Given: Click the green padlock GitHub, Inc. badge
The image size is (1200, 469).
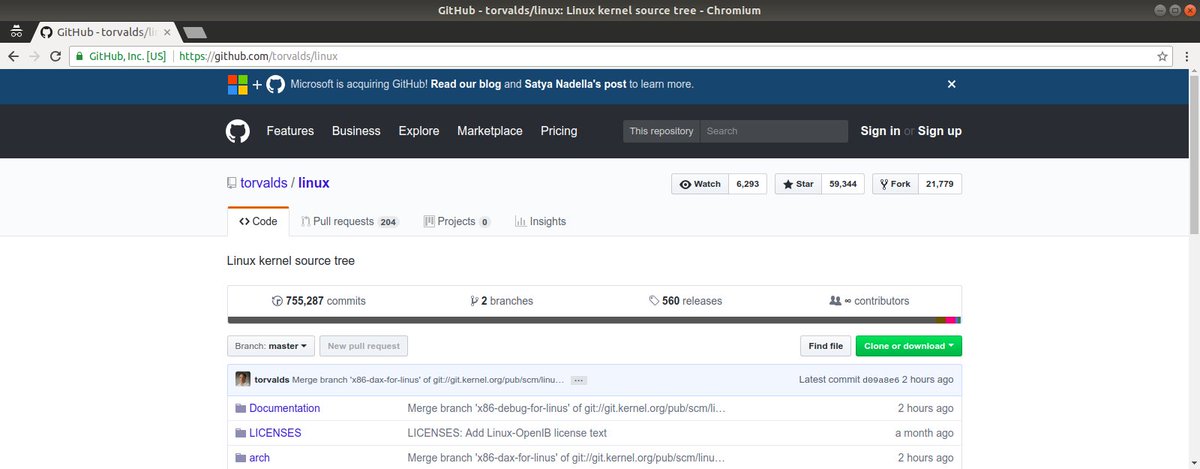Looking at the screenshot, I should point(121,56).
